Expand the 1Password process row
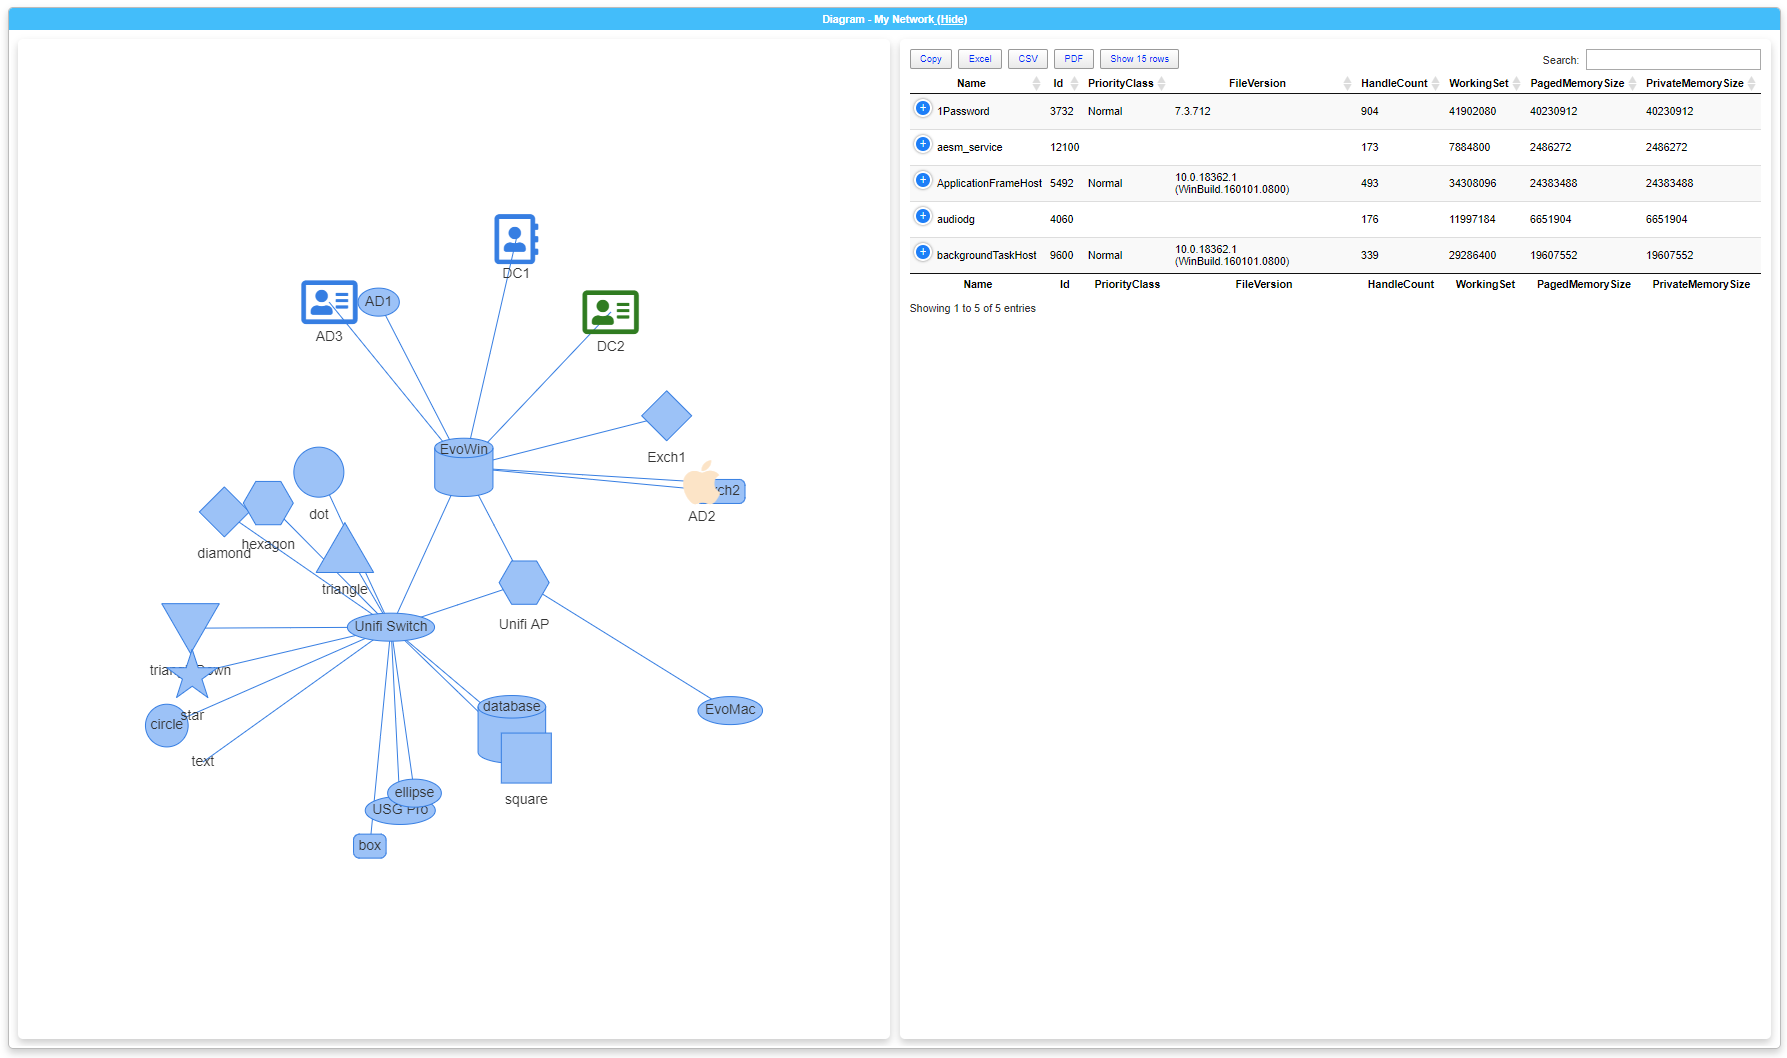Screen dimensions: 1787x1058 pos(922,108)
